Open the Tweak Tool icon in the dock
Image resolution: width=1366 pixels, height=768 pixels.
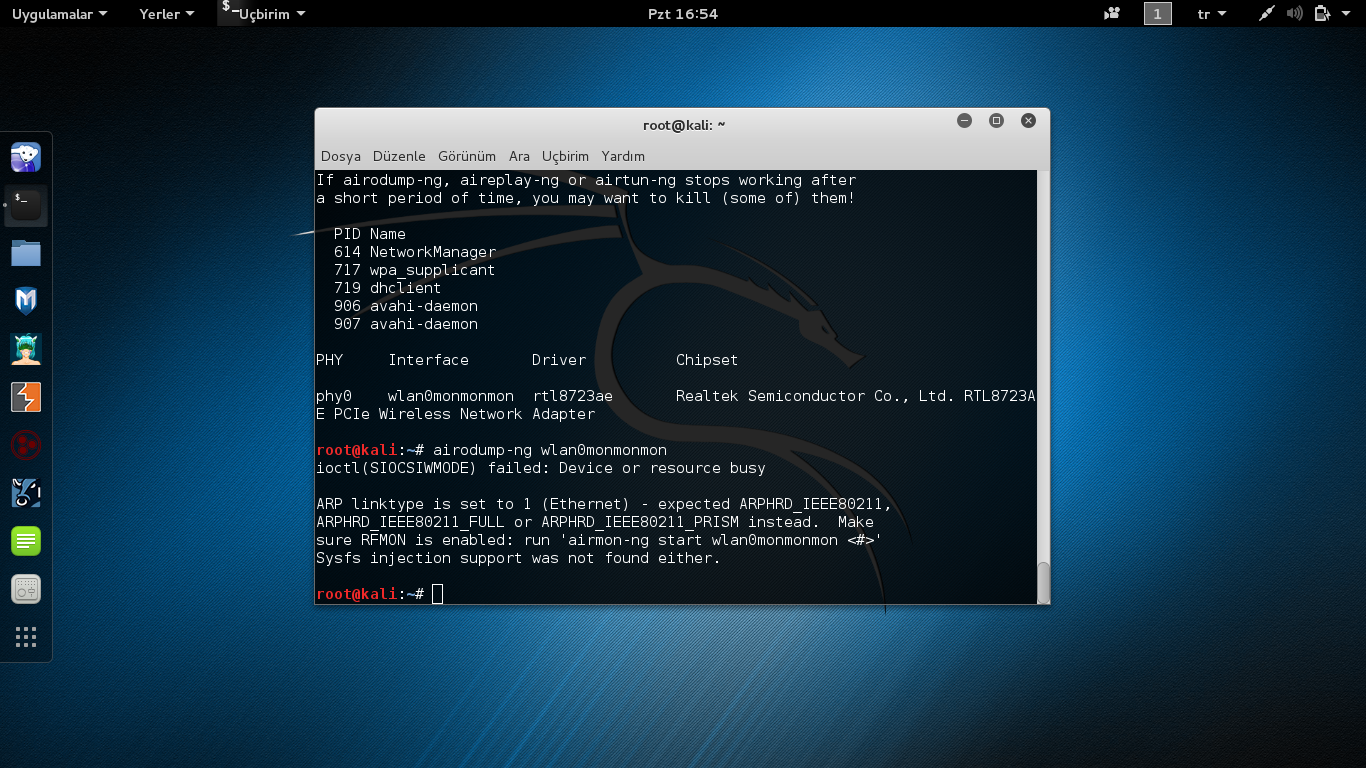pos(26,589)
